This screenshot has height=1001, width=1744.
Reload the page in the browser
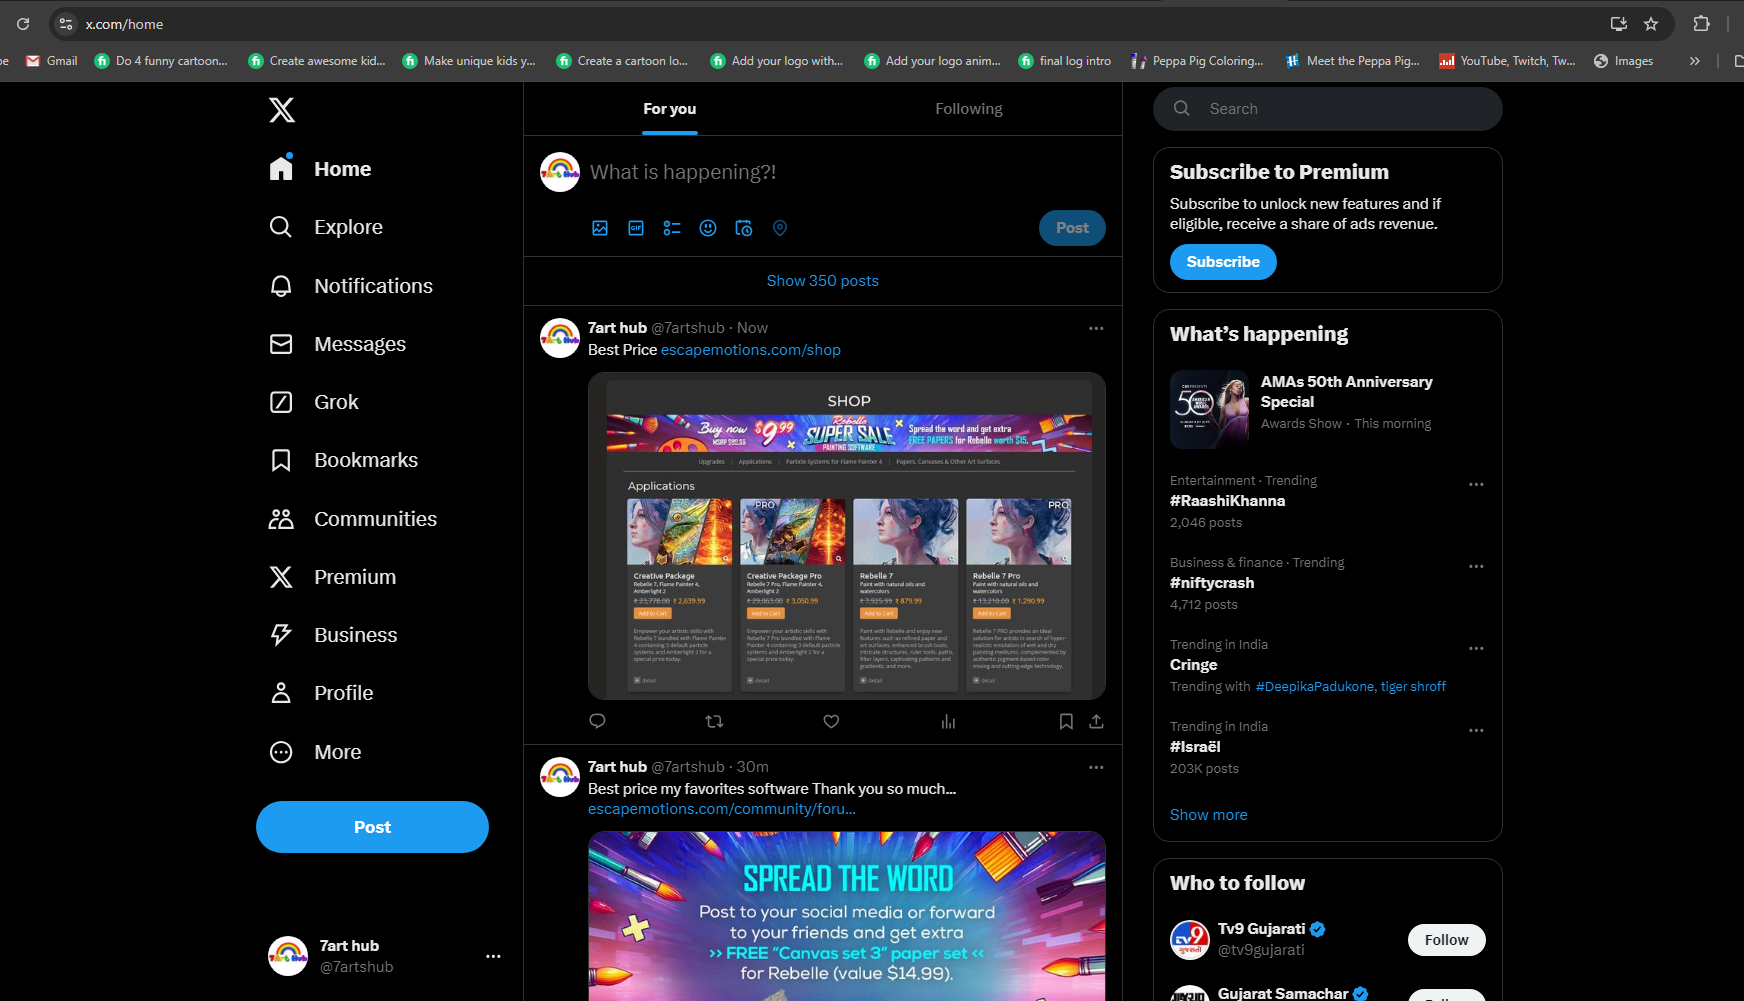(x=23, y=24)
